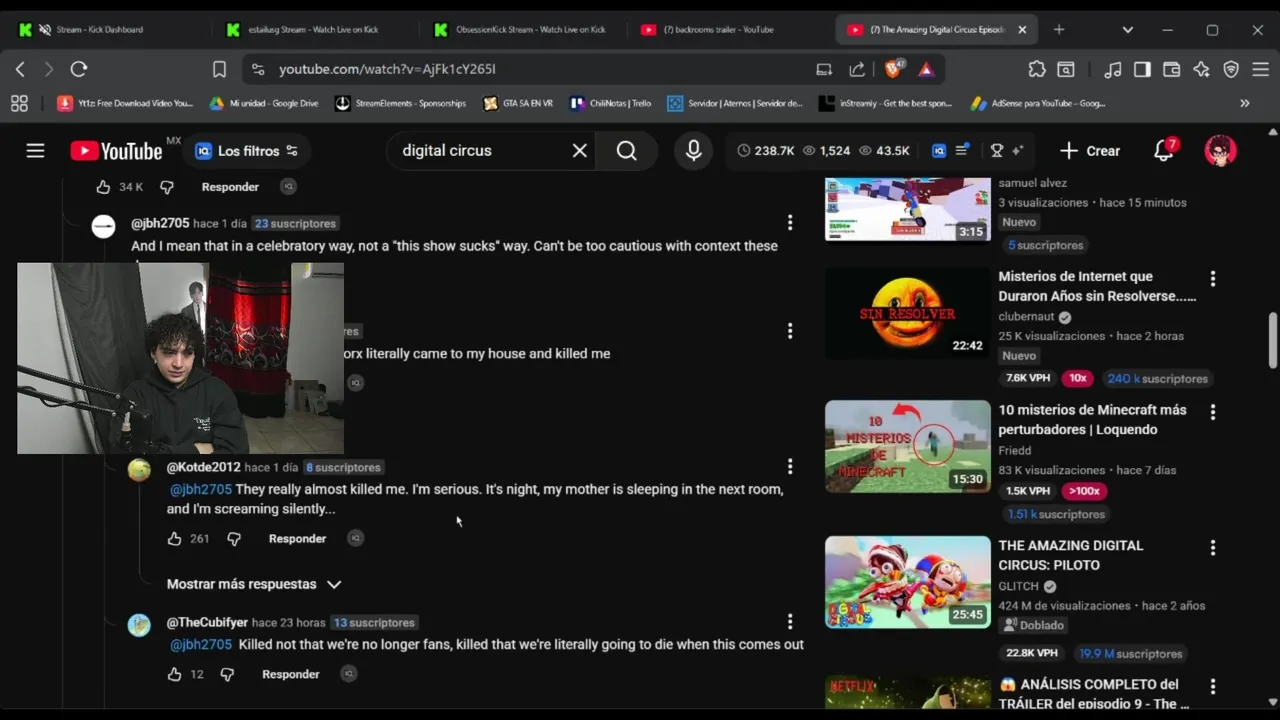
Task: Open AdSense para YouTube bookmark
Action: coord(1038,103)
